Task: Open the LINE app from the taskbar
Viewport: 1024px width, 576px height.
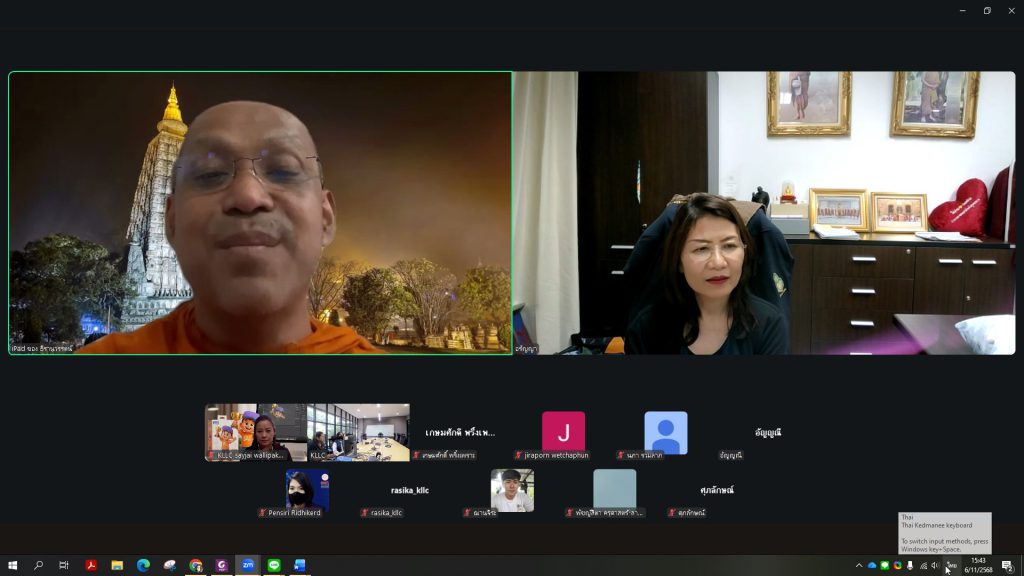Action: (x=273, y=565)
